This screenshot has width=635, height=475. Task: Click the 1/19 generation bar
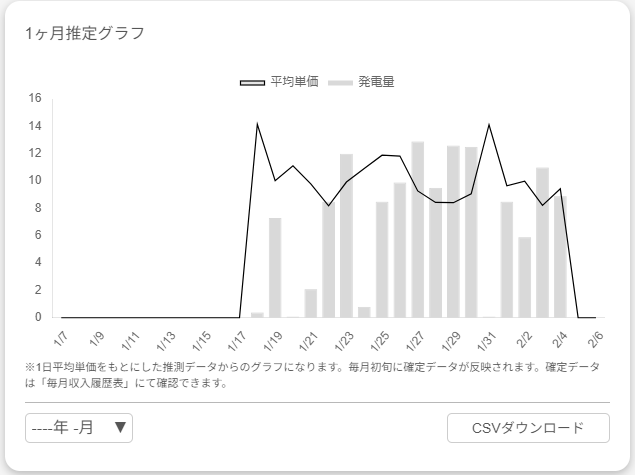275,268
